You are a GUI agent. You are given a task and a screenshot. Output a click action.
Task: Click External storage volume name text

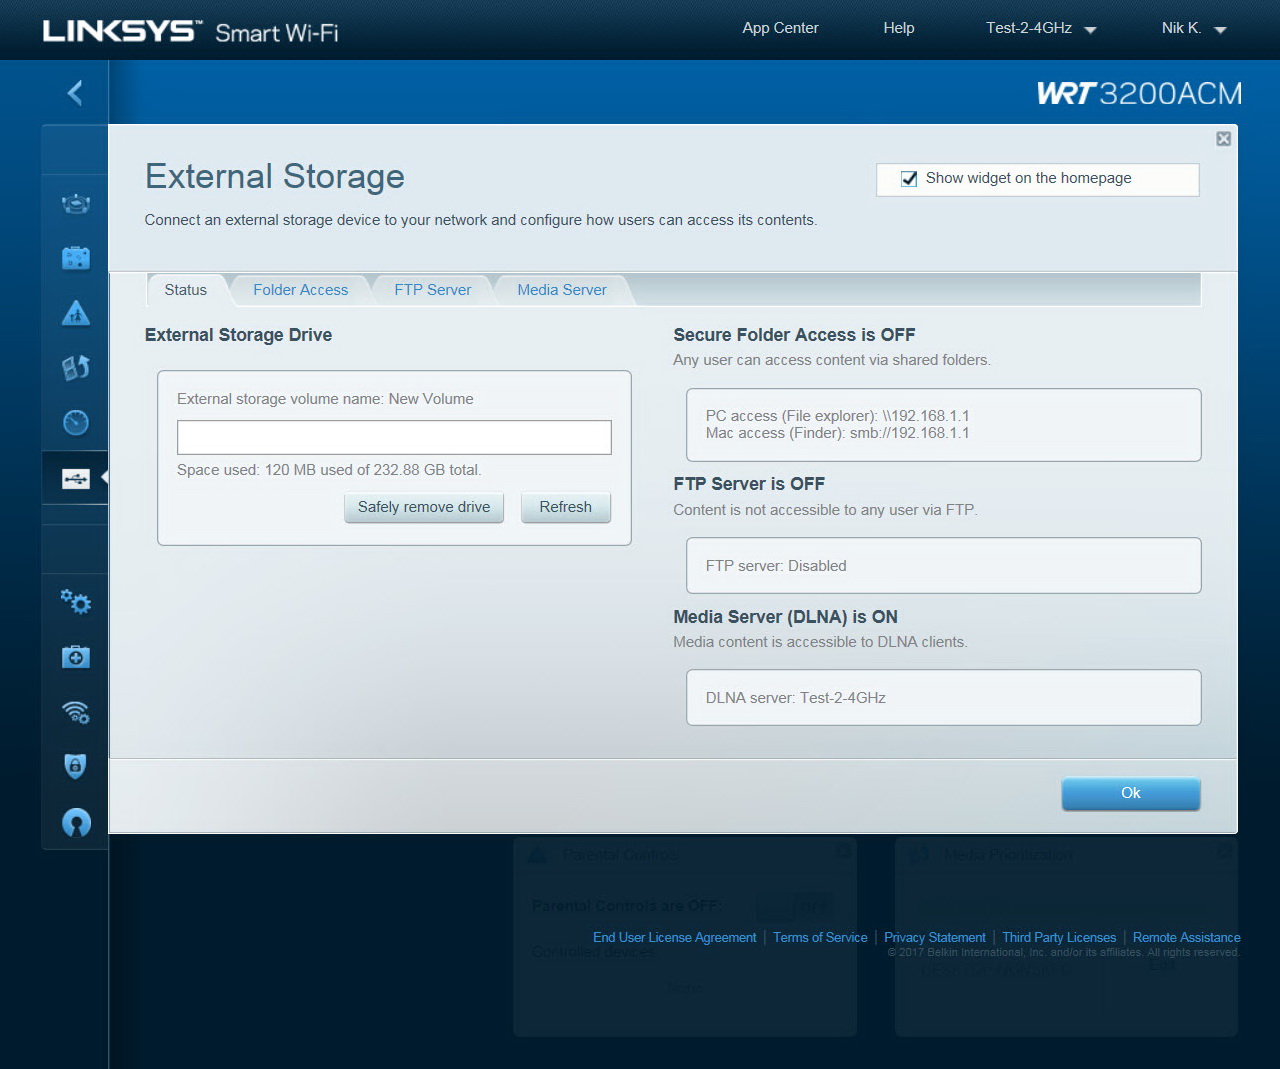click(x=325, y=399)
